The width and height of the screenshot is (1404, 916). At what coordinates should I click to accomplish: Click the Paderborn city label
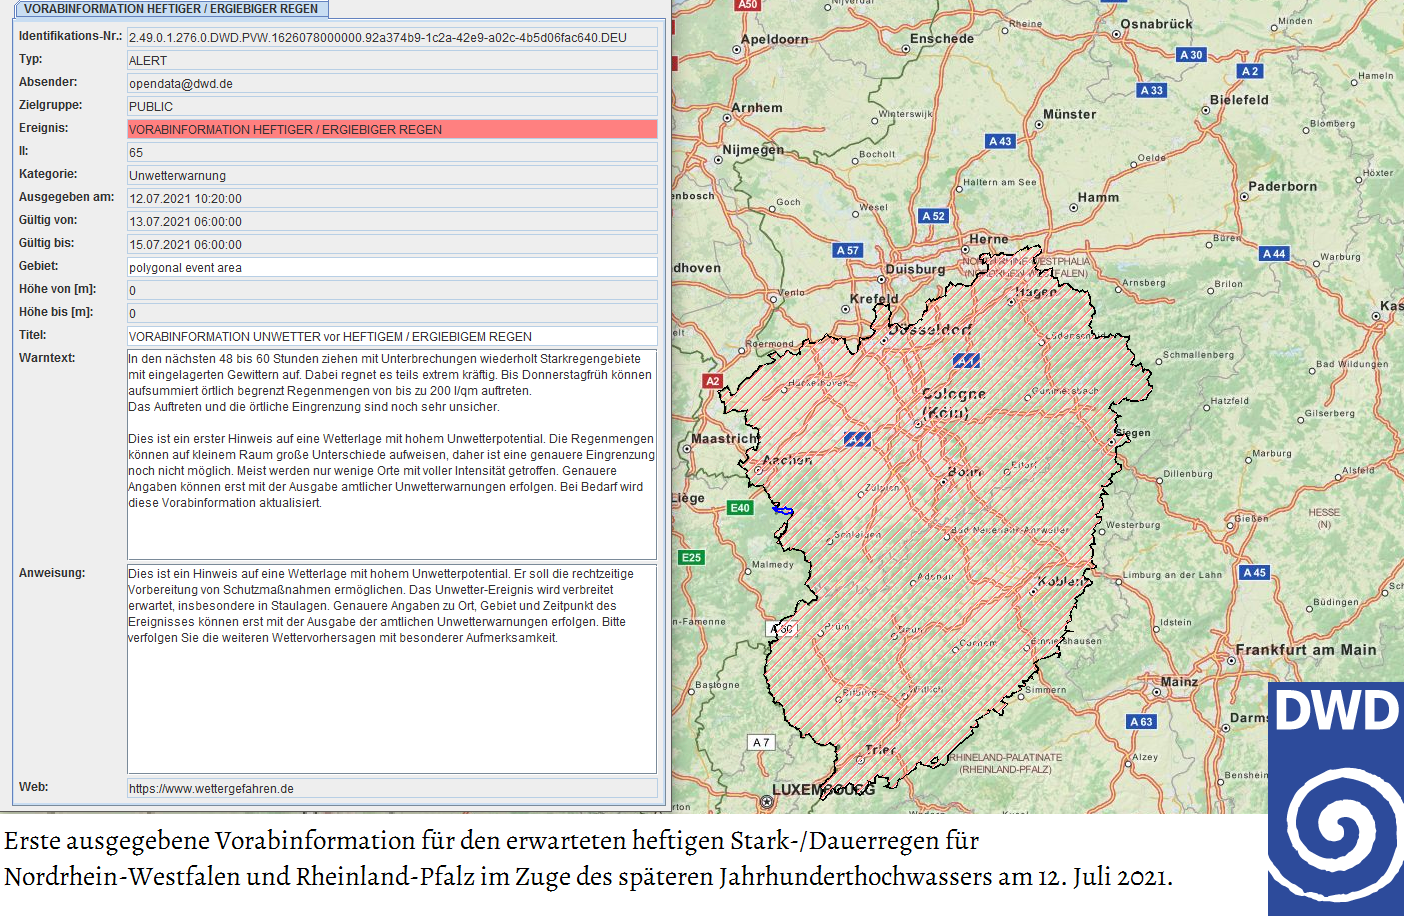[x=1282, y=187]
